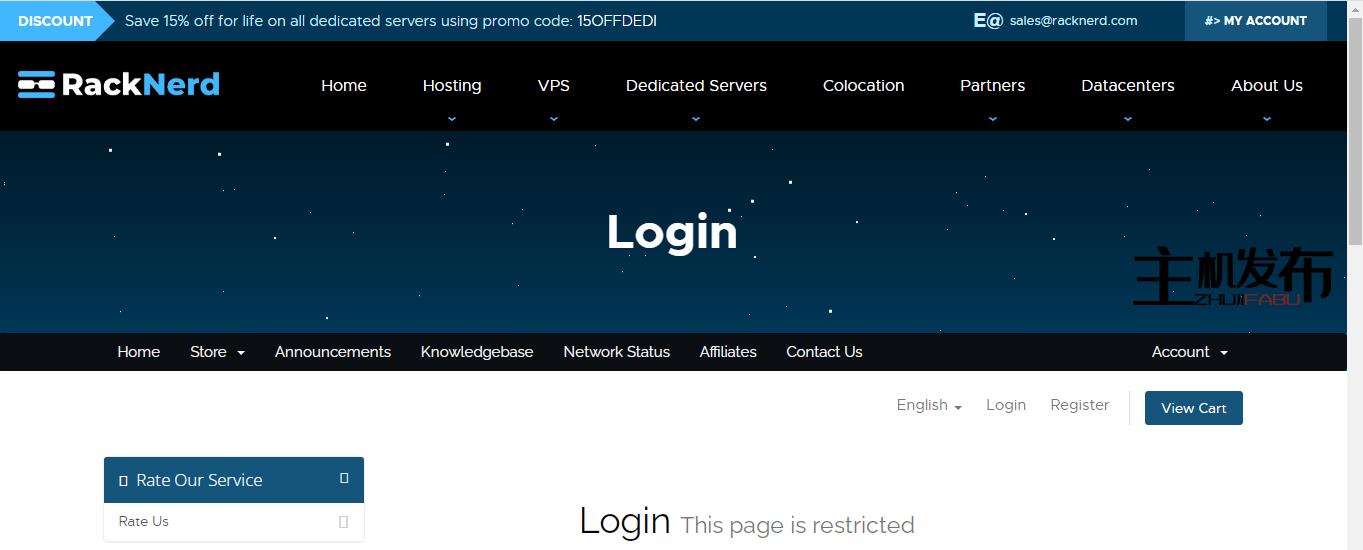The height and width of the screenshot is (550, 1363).
Task: Click the MY ACCOUNT button
Action: (x=1255, y=21)
